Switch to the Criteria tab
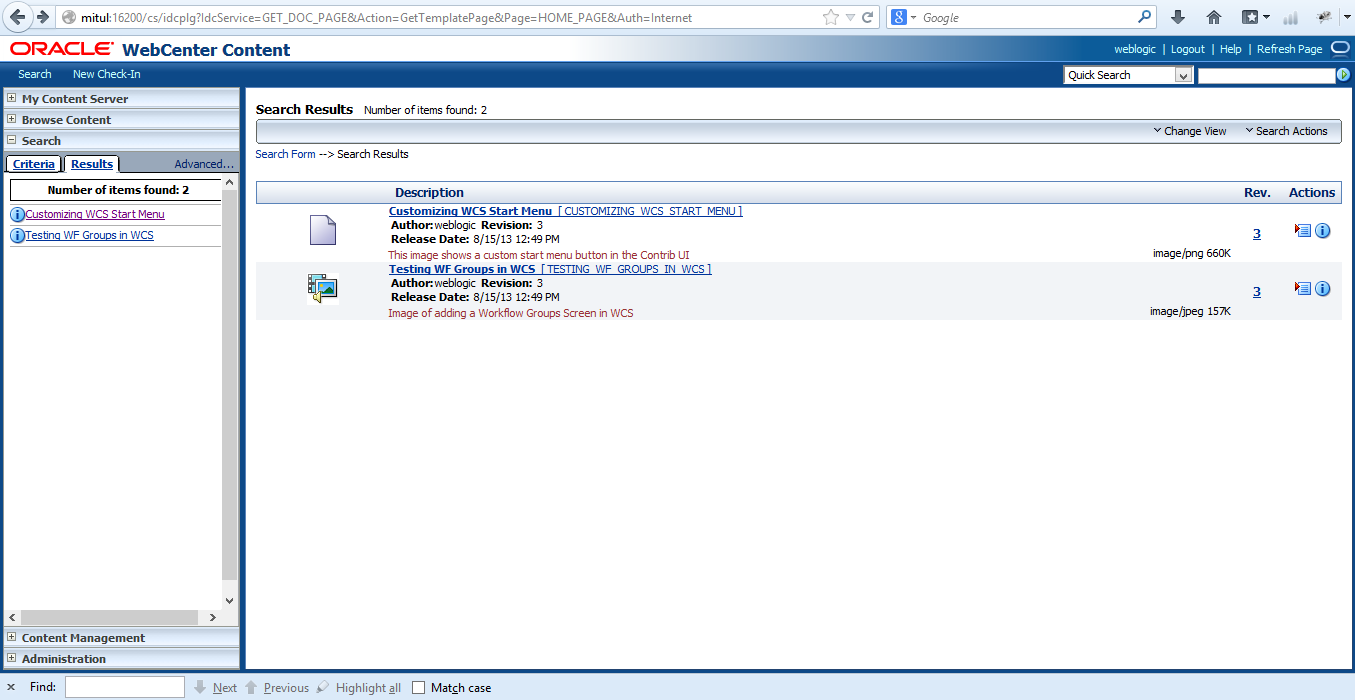 [x=33, y=163]
